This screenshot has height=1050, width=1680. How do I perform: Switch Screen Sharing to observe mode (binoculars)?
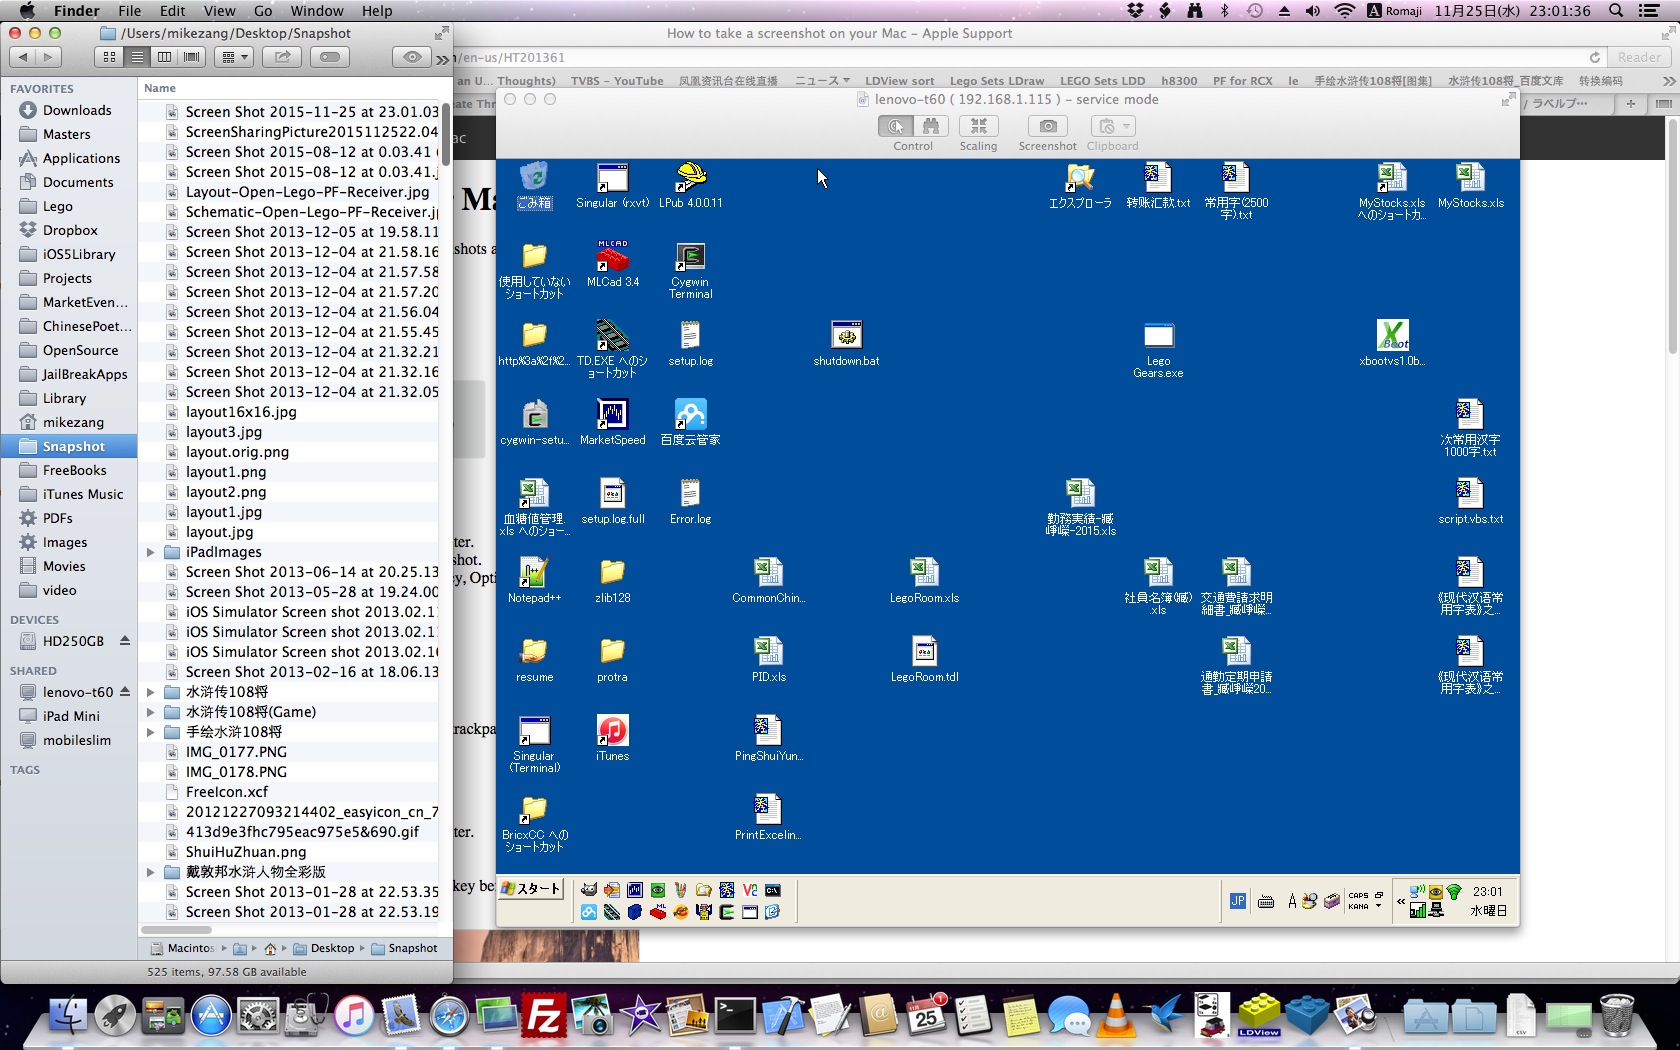(931, 126)
